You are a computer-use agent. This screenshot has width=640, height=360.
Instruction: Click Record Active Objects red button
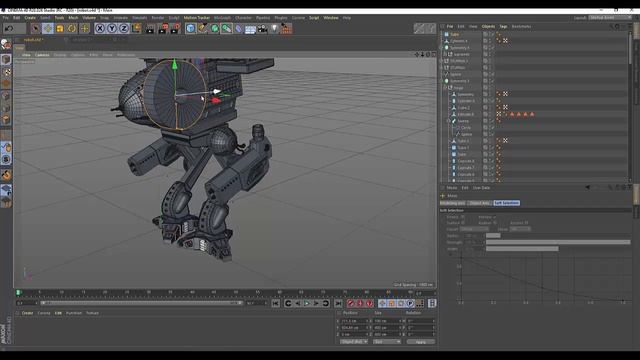click(x=351, y=303)
